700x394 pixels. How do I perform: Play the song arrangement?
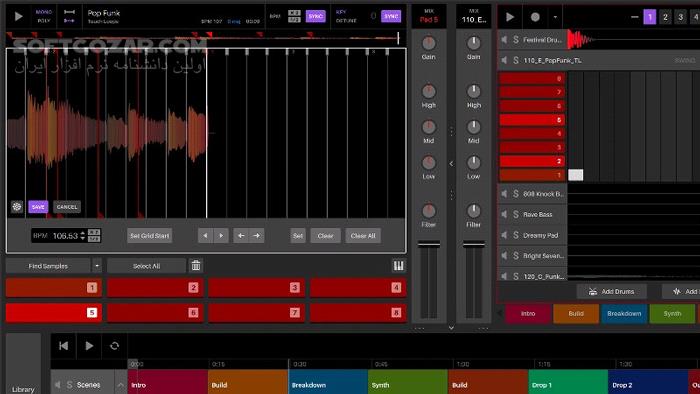click(x=89, y=346)
